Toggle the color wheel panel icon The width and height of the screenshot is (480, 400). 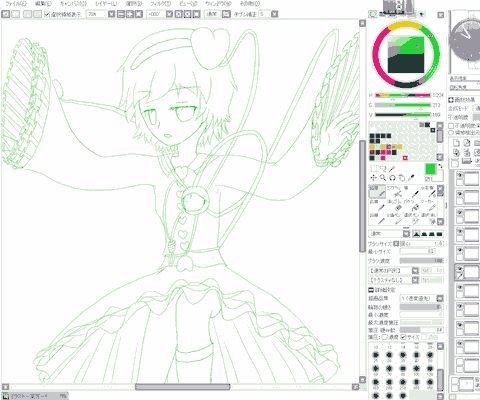point(373,14)
